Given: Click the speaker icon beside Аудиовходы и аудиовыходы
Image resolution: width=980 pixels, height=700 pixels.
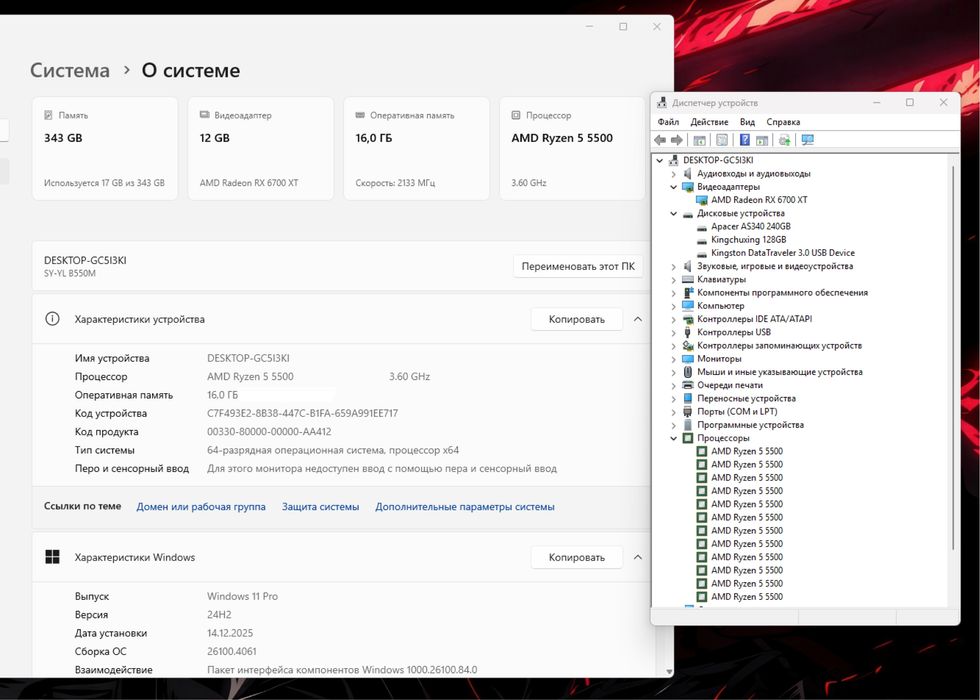Looking at the screenshot, I should tap(688, 174).
